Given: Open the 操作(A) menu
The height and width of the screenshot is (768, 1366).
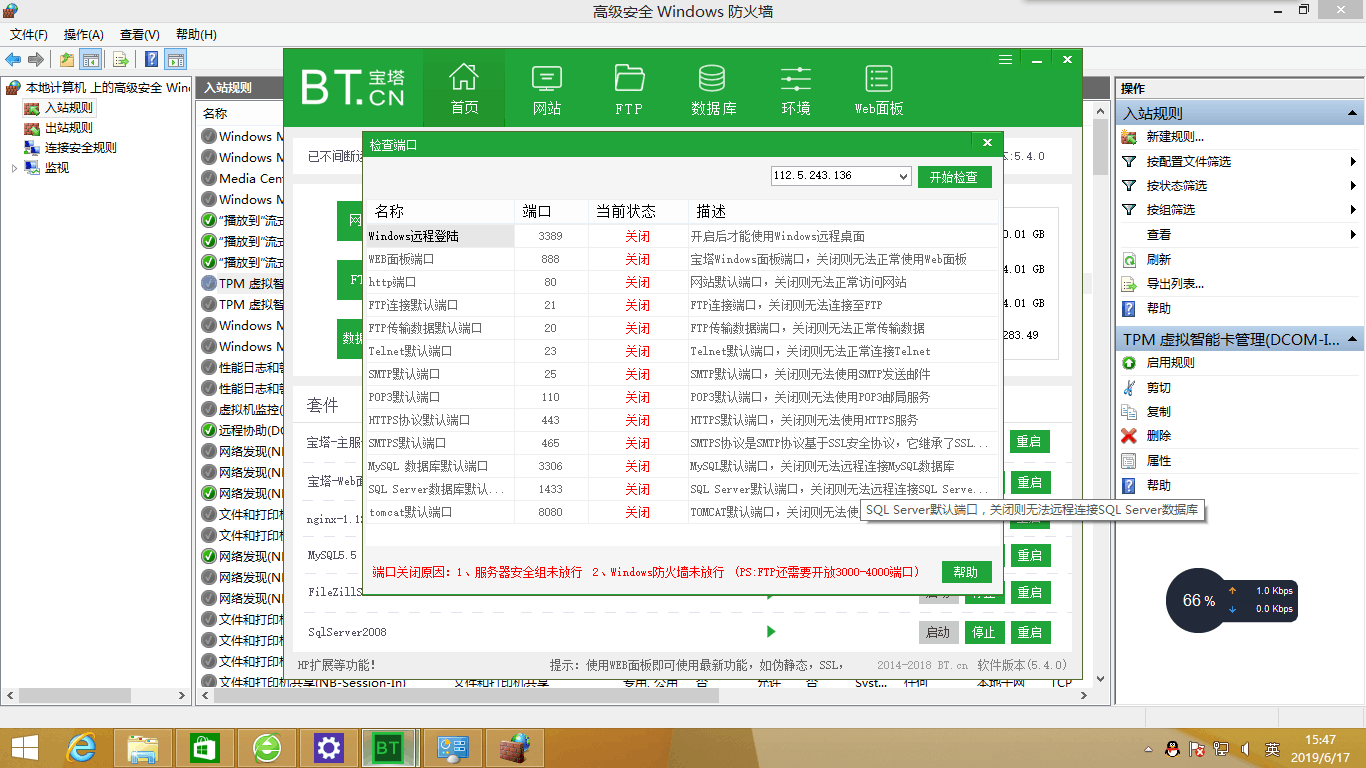Looking at the screenshot, I should click(x=84, y=34).
